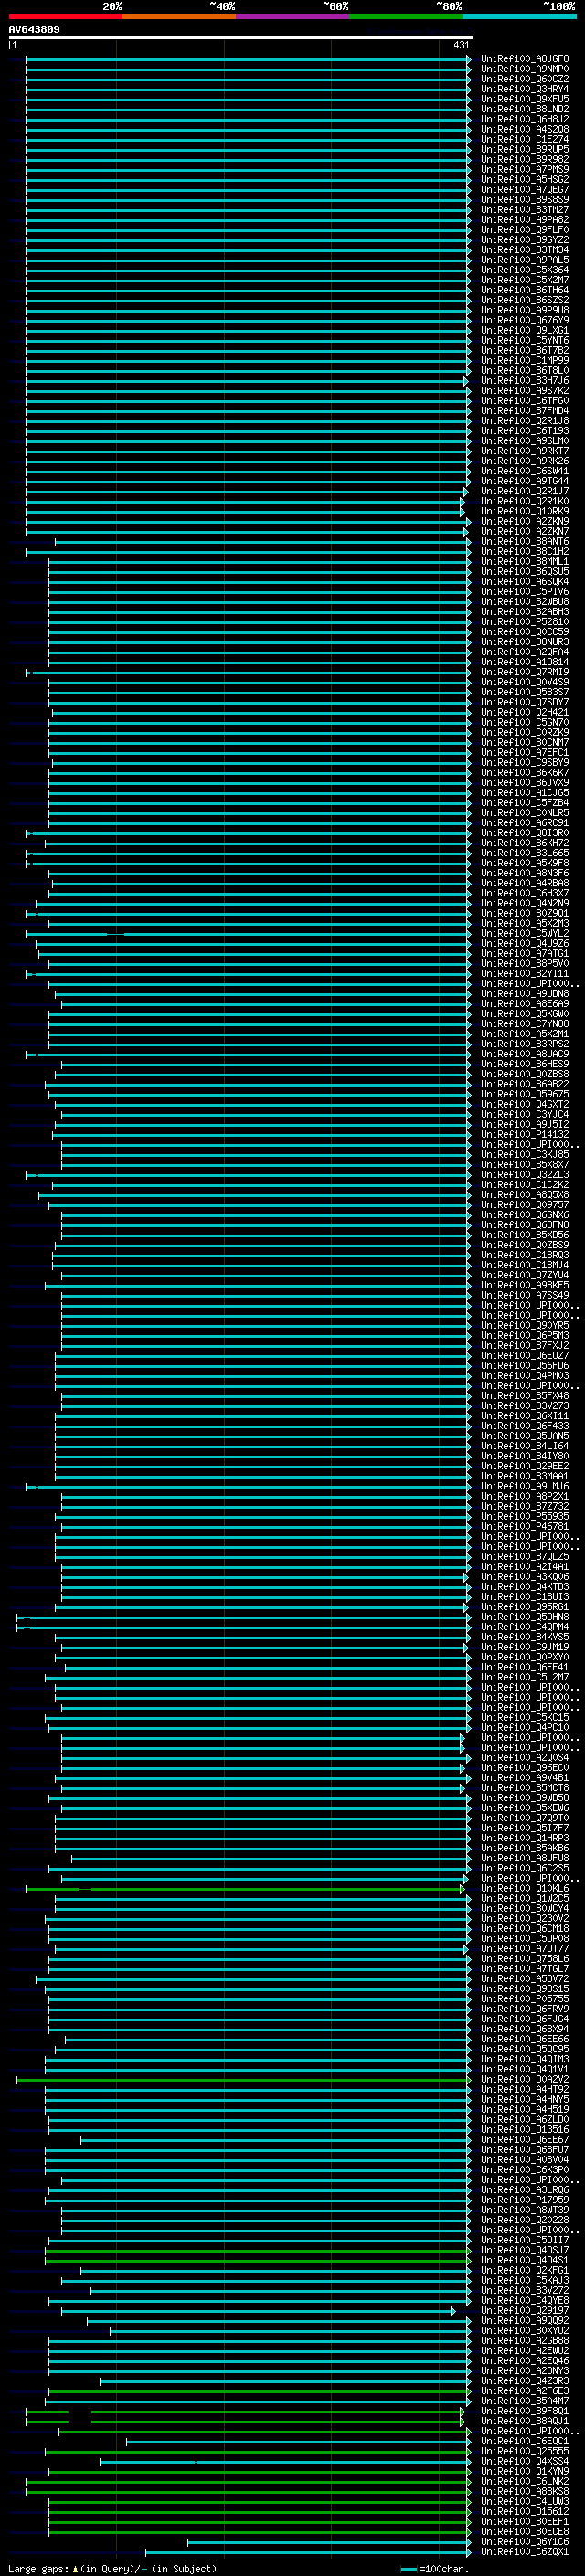This screenshot has height=2576, width=585.
Task: Select hit label UniRef100_B6K6K7
Action: pos(525,773)
